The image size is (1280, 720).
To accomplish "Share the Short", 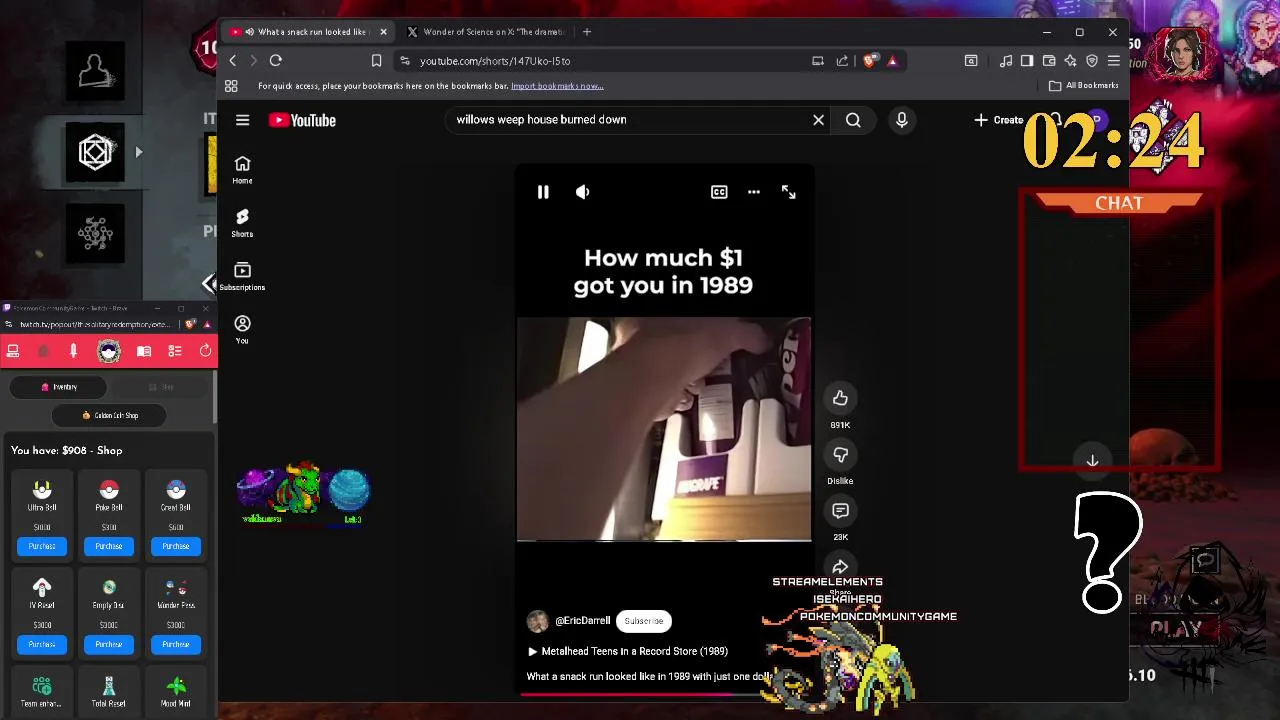I will pyautogui.click(x=840, y=567).
